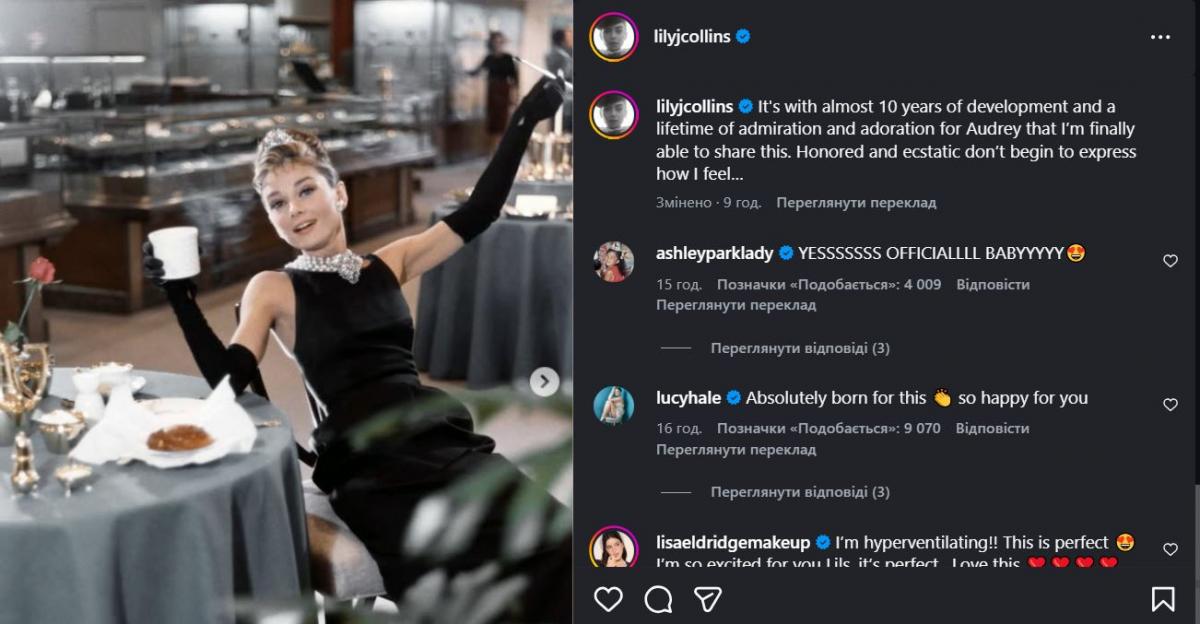
Task: Like lucyhale's comment
Action: click(1170, 405)
